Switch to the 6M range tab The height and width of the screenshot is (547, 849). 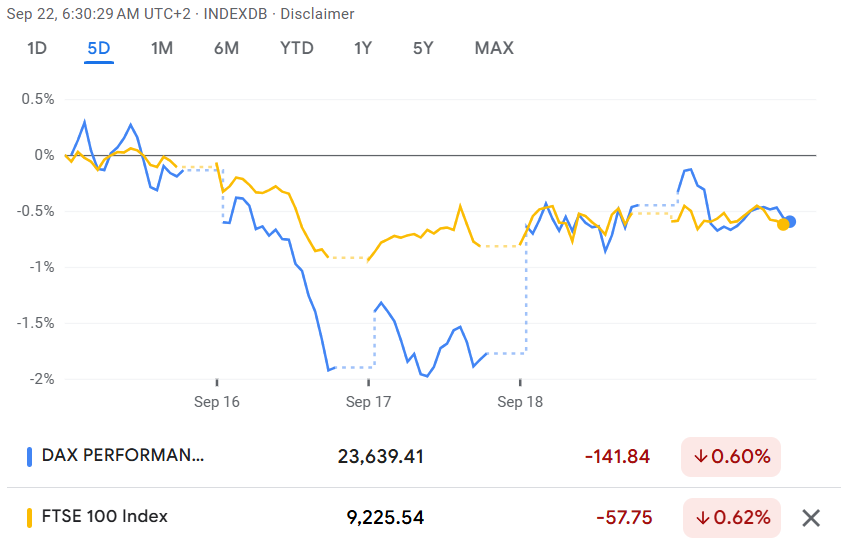pyautogui.click(x=226, y=48)
